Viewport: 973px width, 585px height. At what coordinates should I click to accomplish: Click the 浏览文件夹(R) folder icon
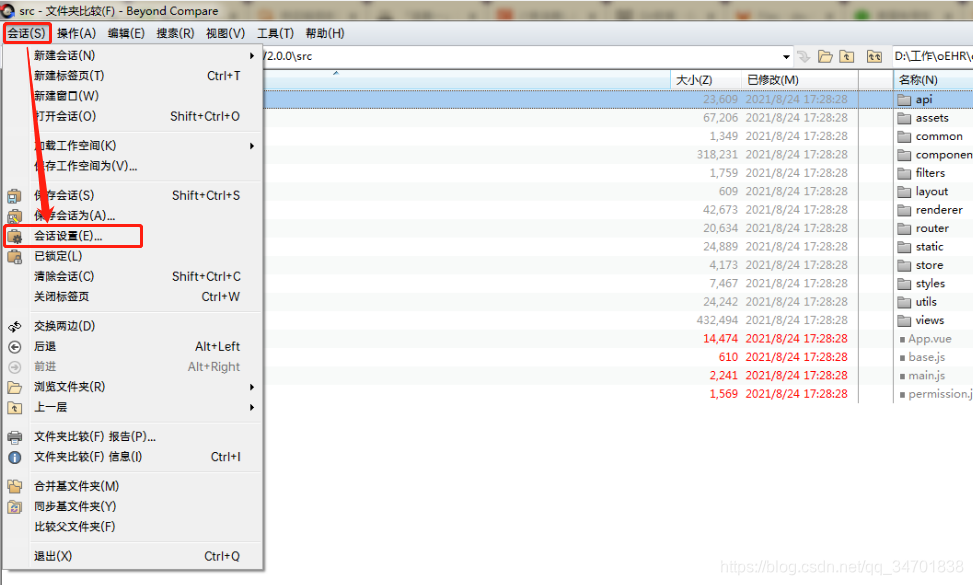tap(14, 387)
